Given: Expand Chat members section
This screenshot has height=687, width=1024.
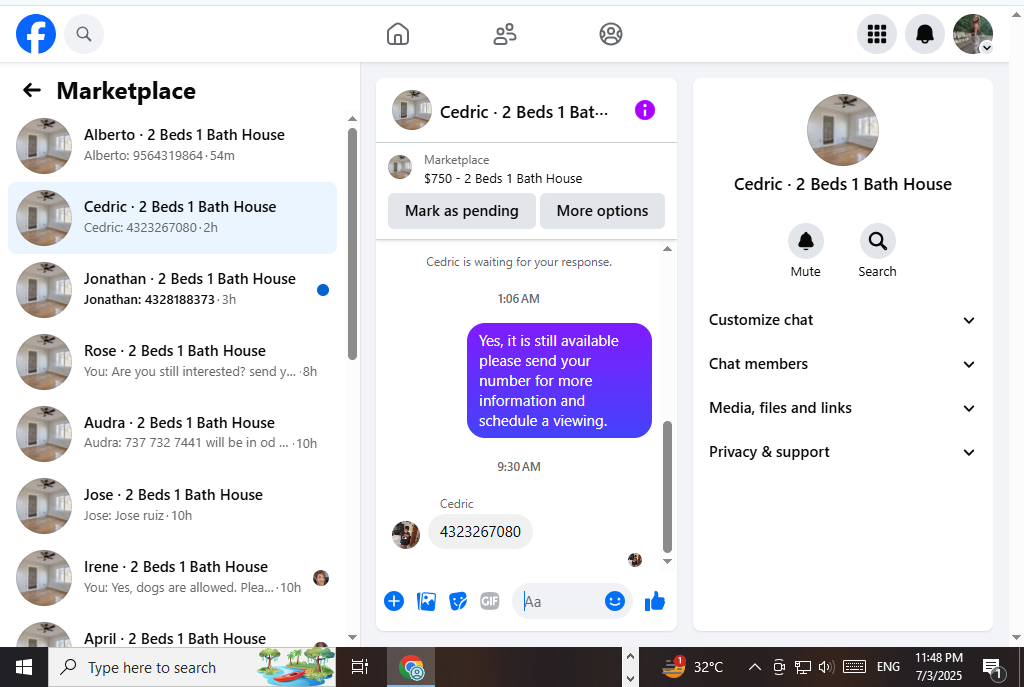Looking at the screenshot, I should (x=842, y=364).
